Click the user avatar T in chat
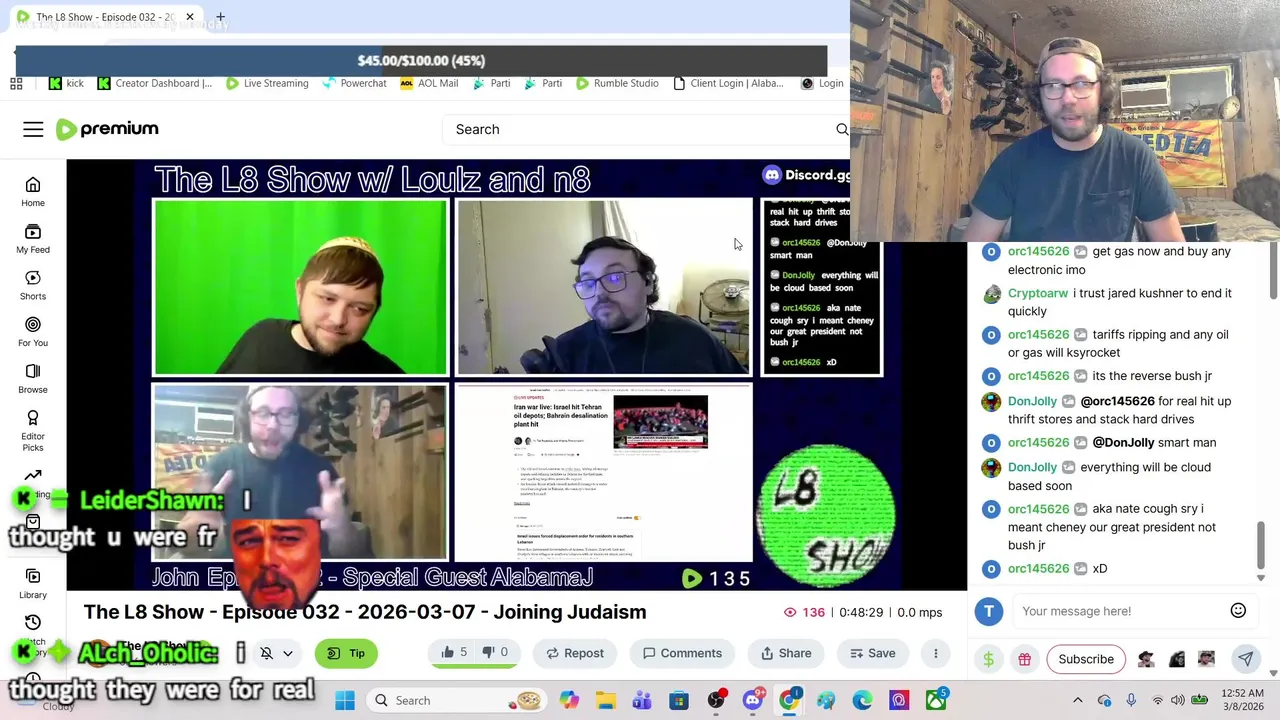This screenshot has width=1280, height=720. pyautogui.click(x=988, y=611)
